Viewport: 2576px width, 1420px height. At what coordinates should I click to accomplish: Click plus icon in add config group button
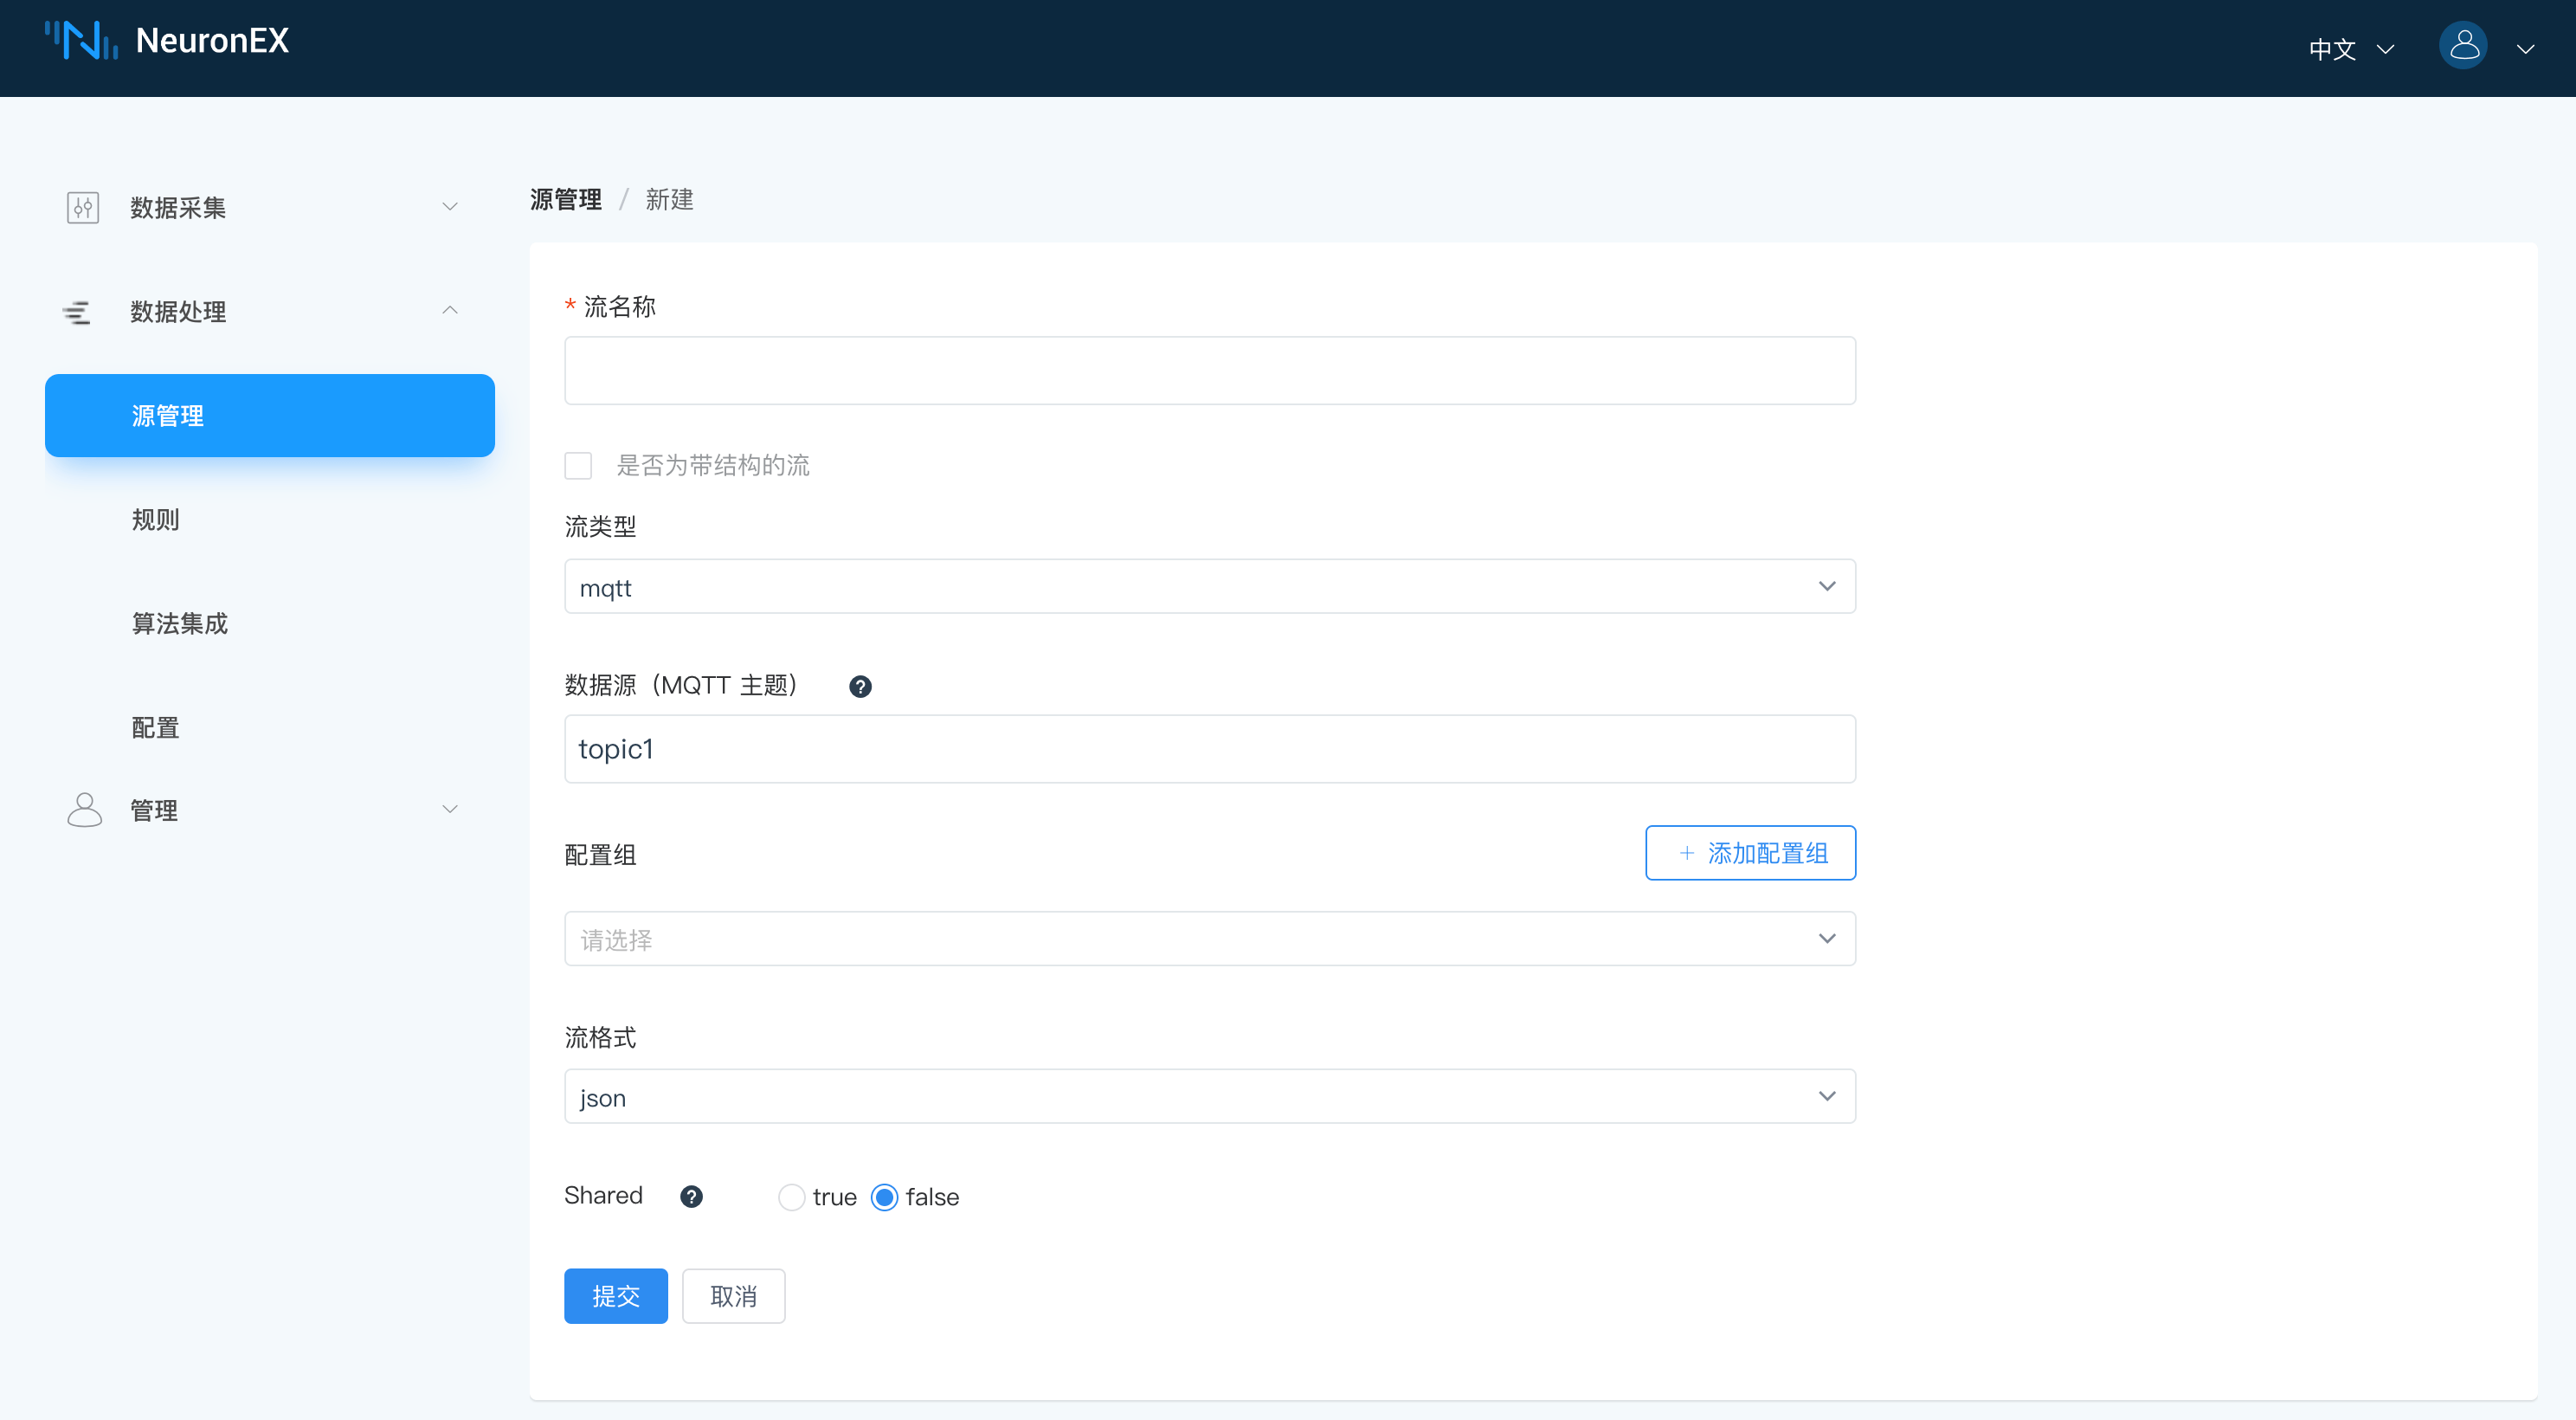[x=1686, y=853]
